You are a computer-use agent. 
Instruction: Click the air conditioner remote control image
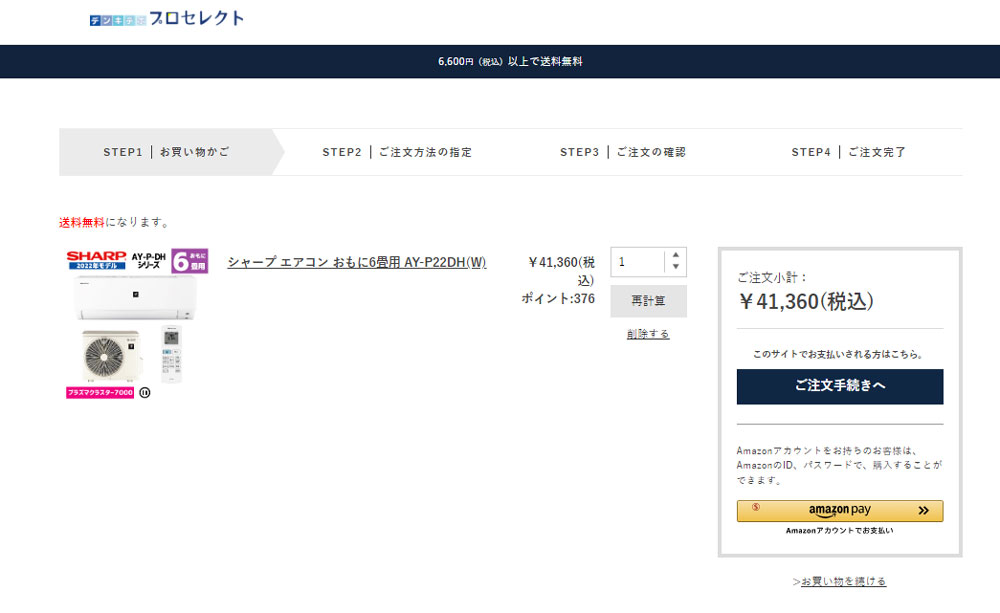tap(171, 353)
